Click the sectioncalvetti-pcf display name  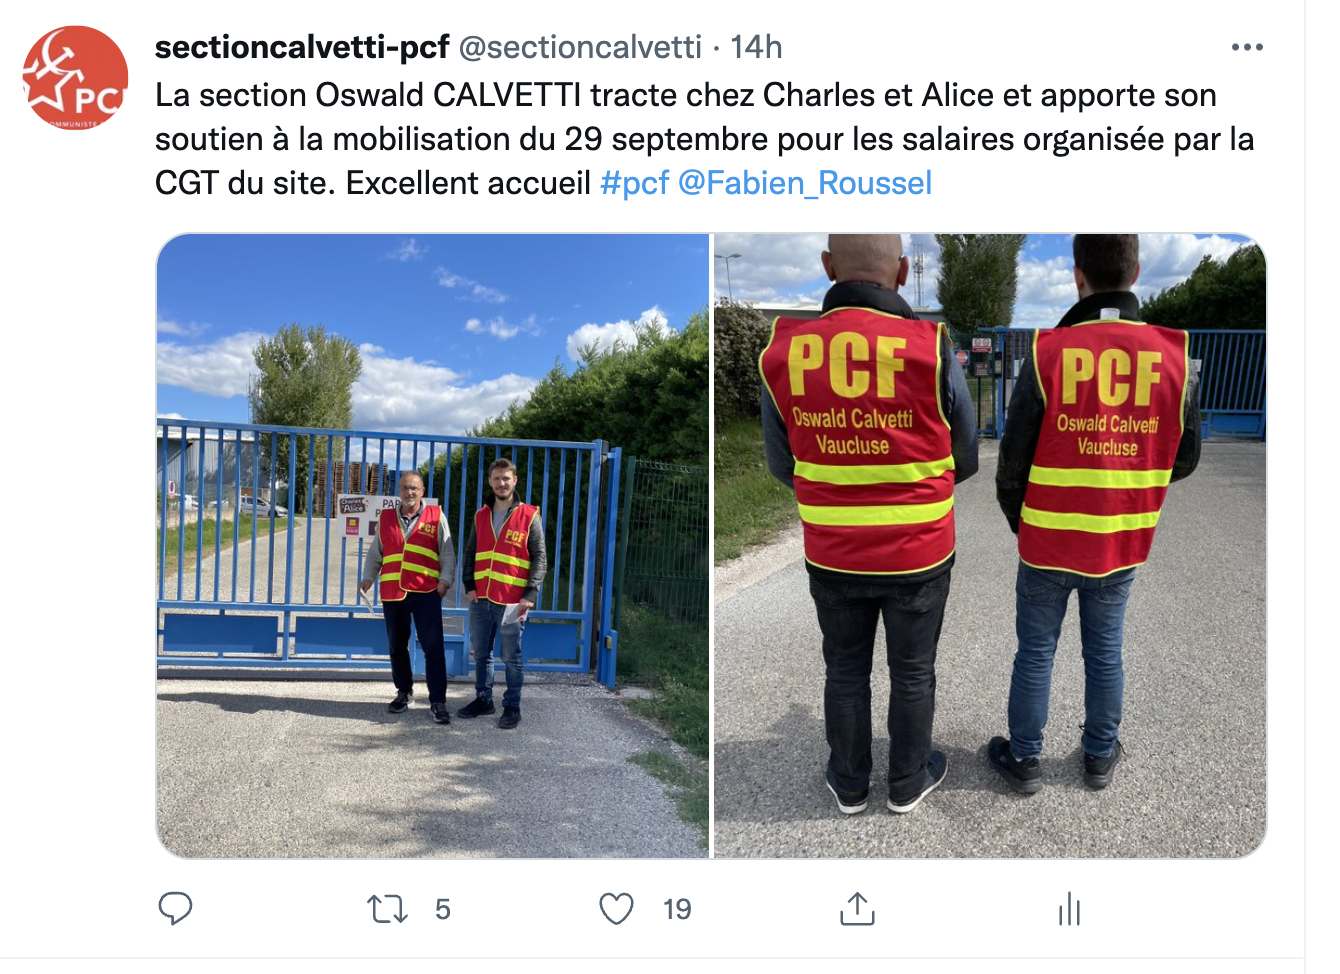pyautogui.click(x=302, y=47)
